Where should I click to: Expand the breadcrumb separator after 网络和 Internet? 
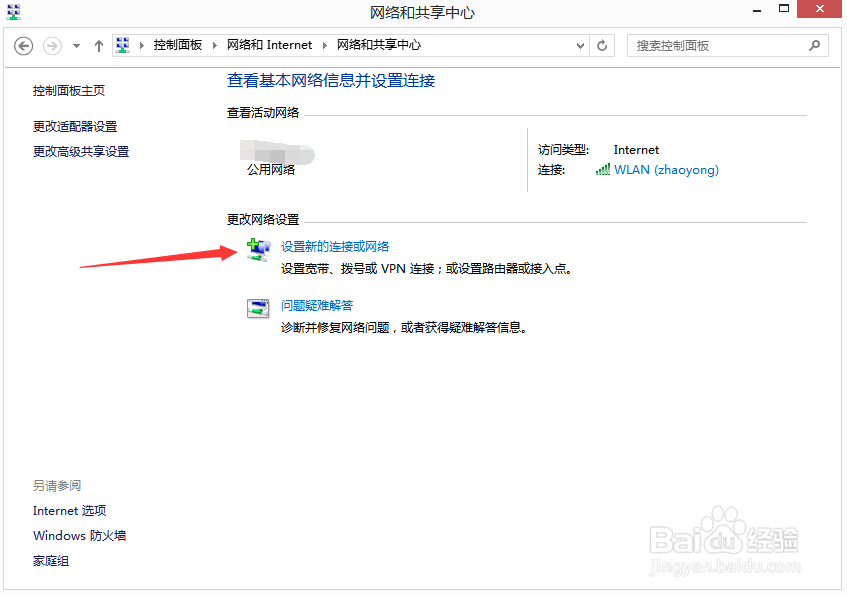[324, 45]
